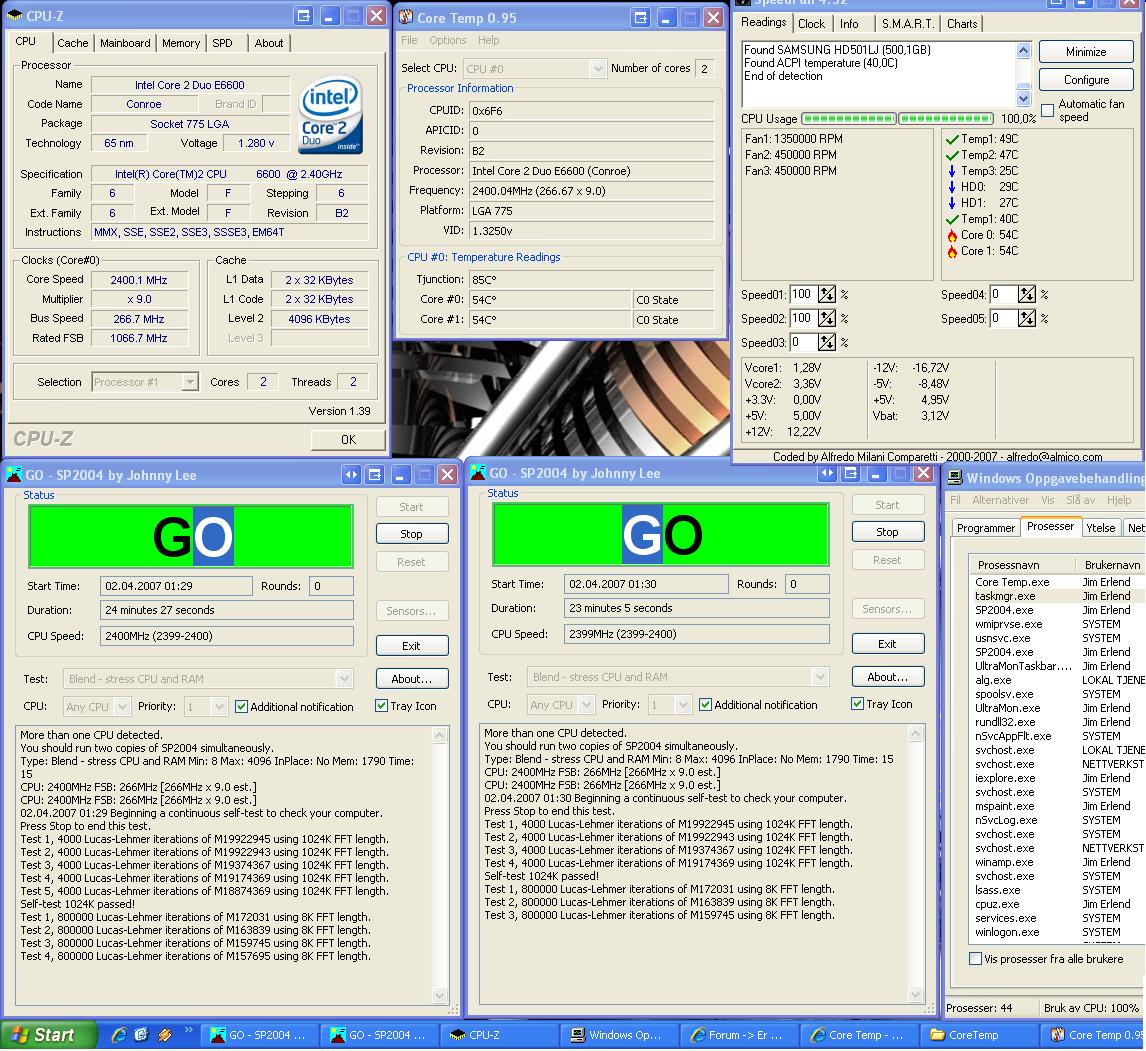Click the Core Temp title bar icon
The width and height of the screenshot is (1146, 1051).
(x=406, y=17)
